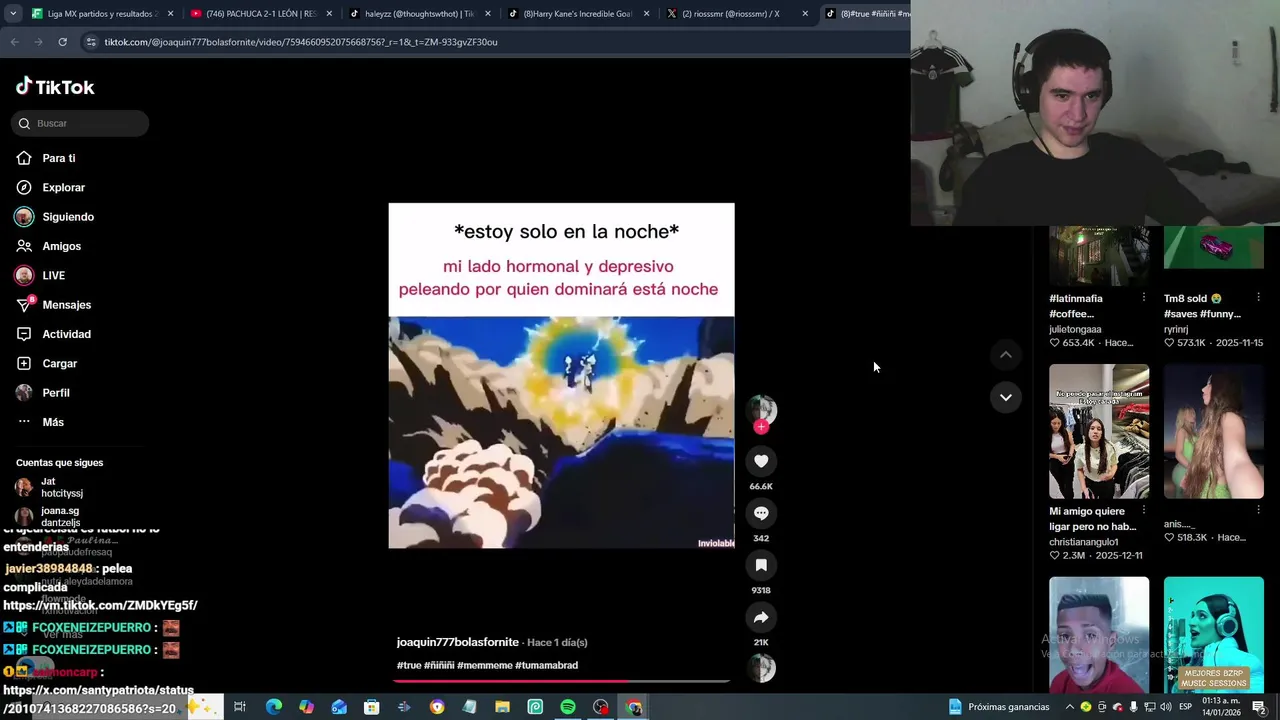Open Mi amigo quiere ligar video thumbnail
Viewport: 1280px width, 720px height.
1099,431
